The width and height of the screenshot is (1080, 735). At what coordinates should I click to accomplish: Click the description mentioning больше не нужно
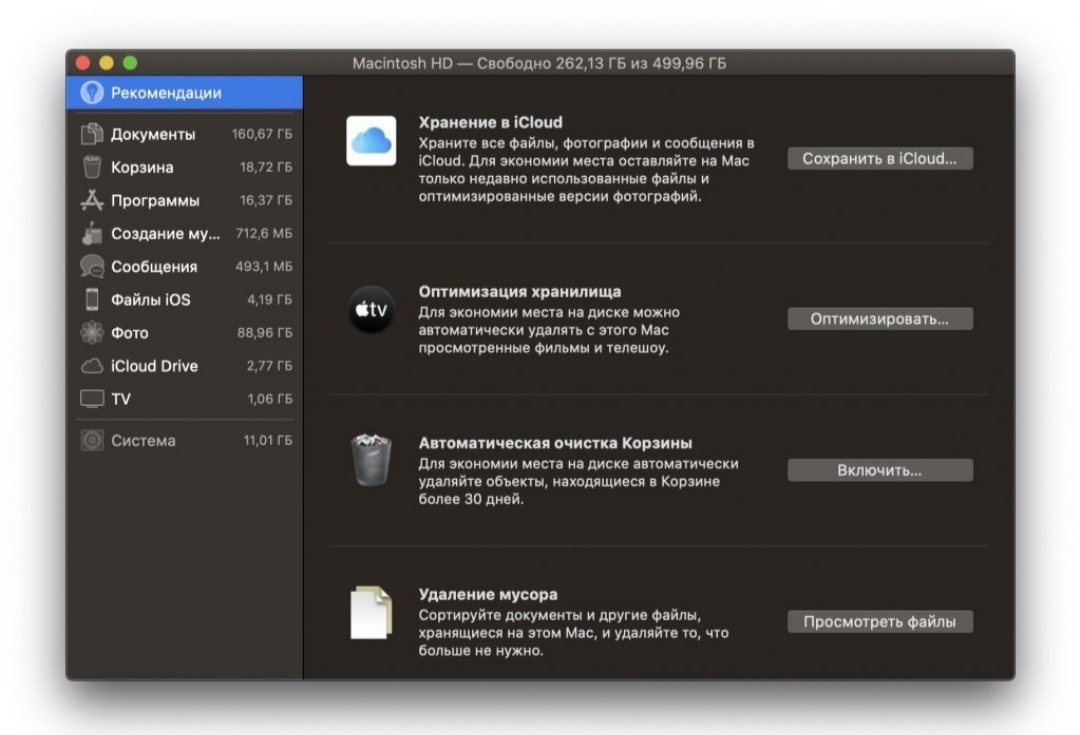coord(573,632)
